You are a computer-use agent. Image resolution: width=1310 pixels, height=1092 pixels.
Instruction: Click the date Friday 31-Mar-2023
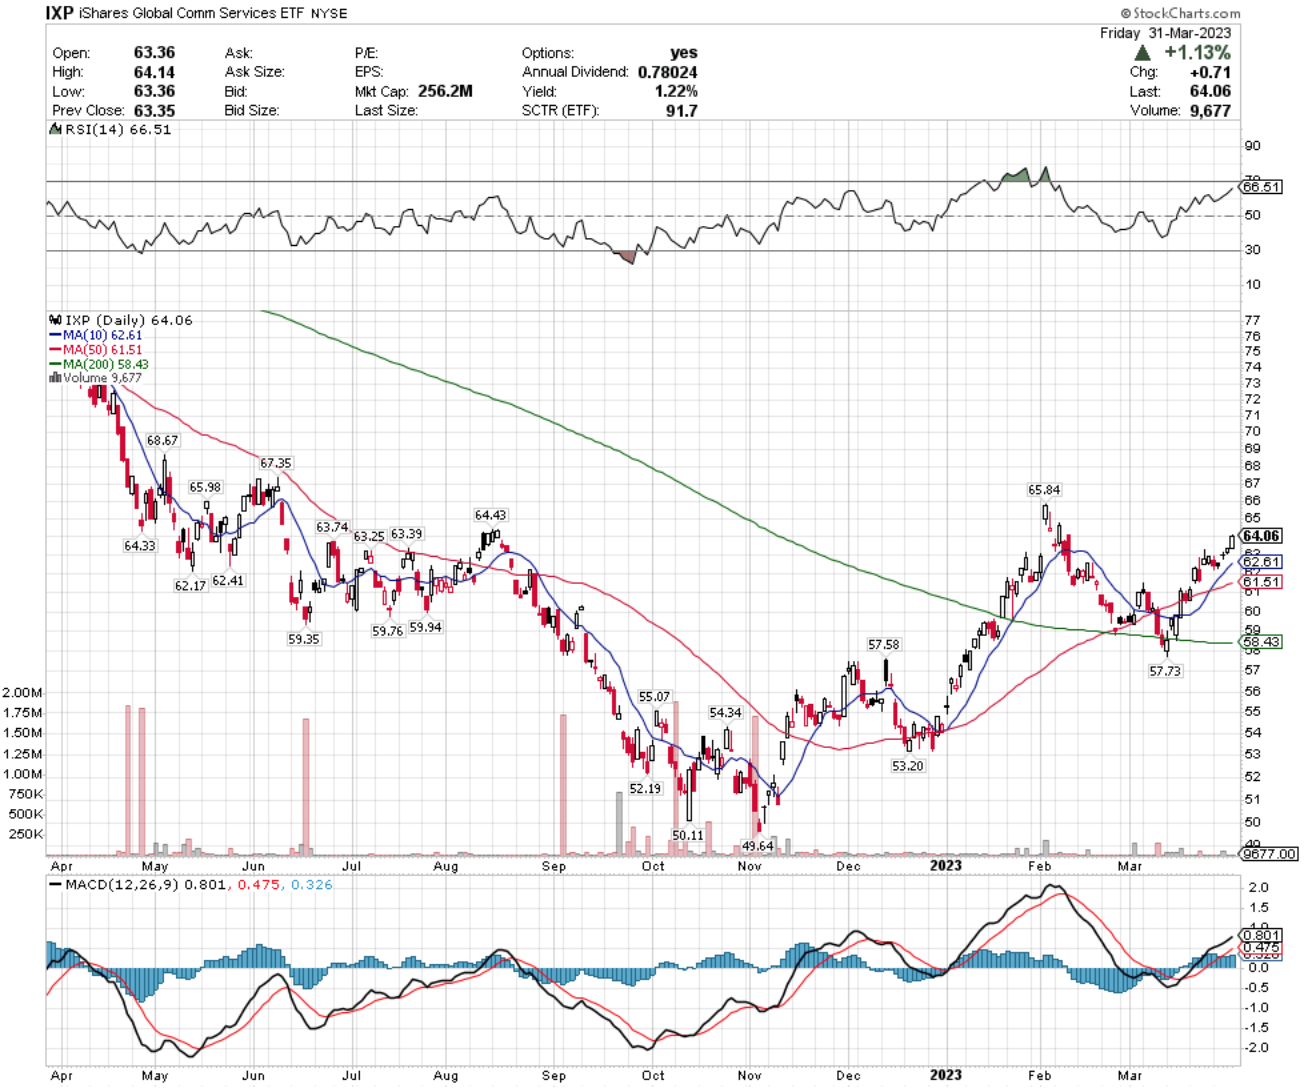(1166, 33)
